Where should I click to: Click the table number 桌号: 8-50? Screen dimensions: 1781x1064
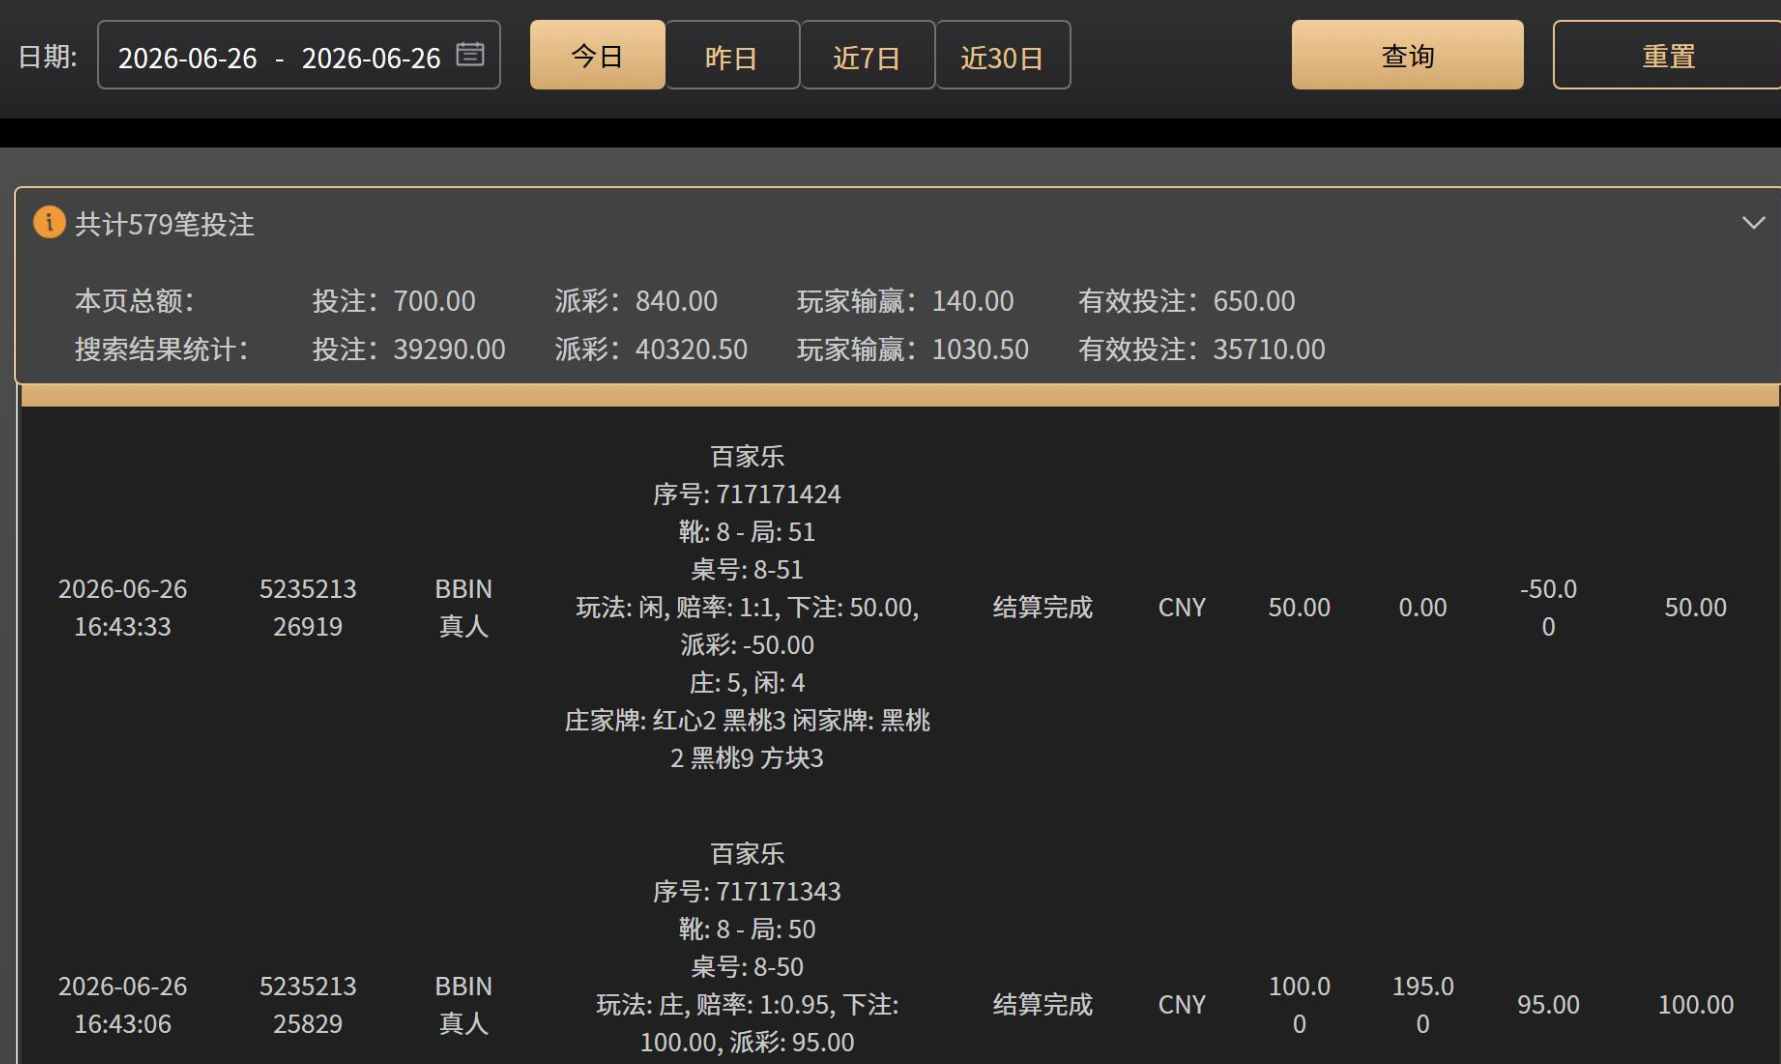(x=747, y=967)
